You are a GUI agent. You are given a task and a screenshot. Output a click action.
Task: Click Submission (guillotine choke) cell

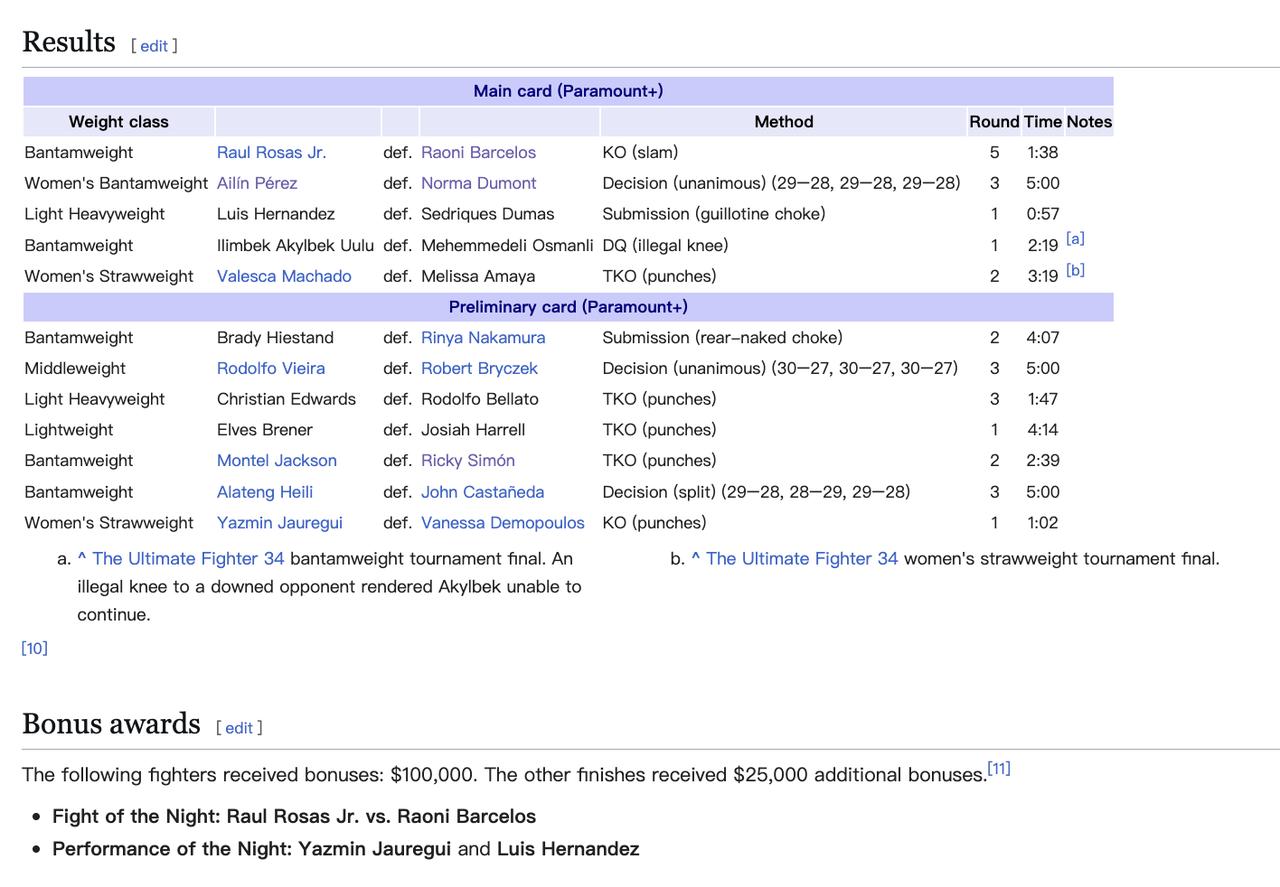click(784, 214)
